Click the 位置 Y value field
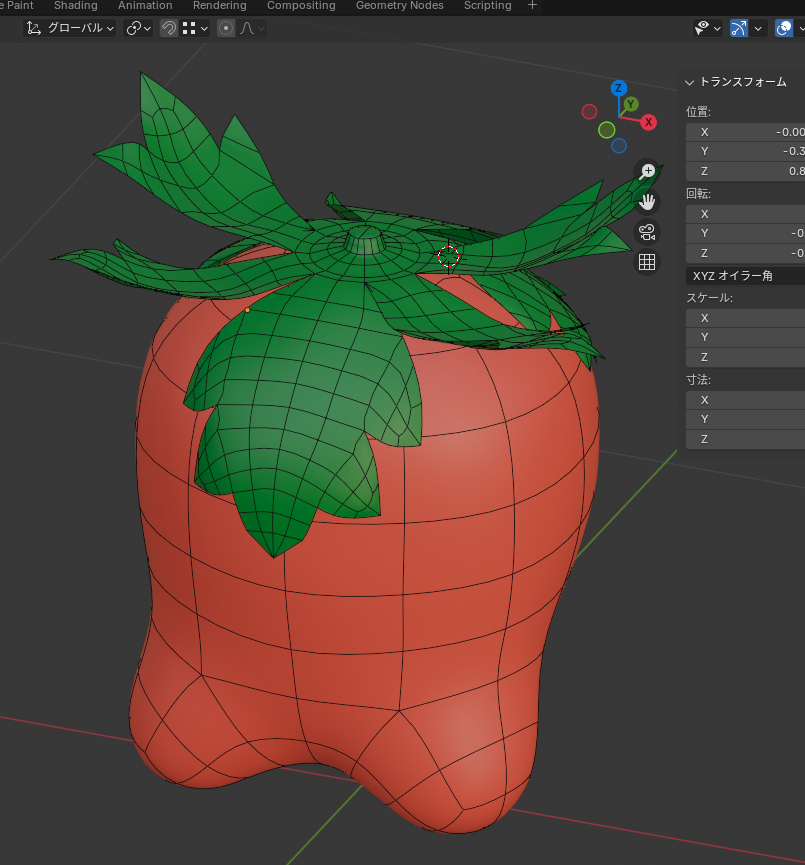The width and height of the screenshot is (805, 865). pos(745,151)
